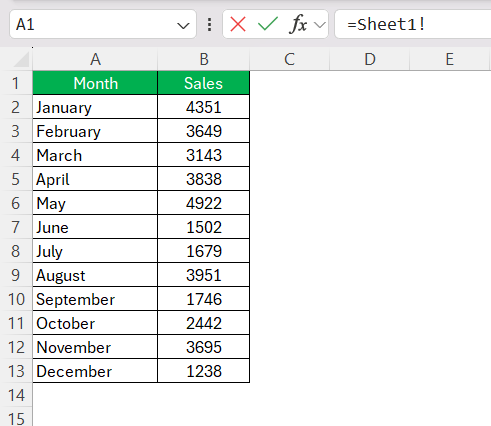
Task: Click the Sales header cell
Action: coord(204,83)
